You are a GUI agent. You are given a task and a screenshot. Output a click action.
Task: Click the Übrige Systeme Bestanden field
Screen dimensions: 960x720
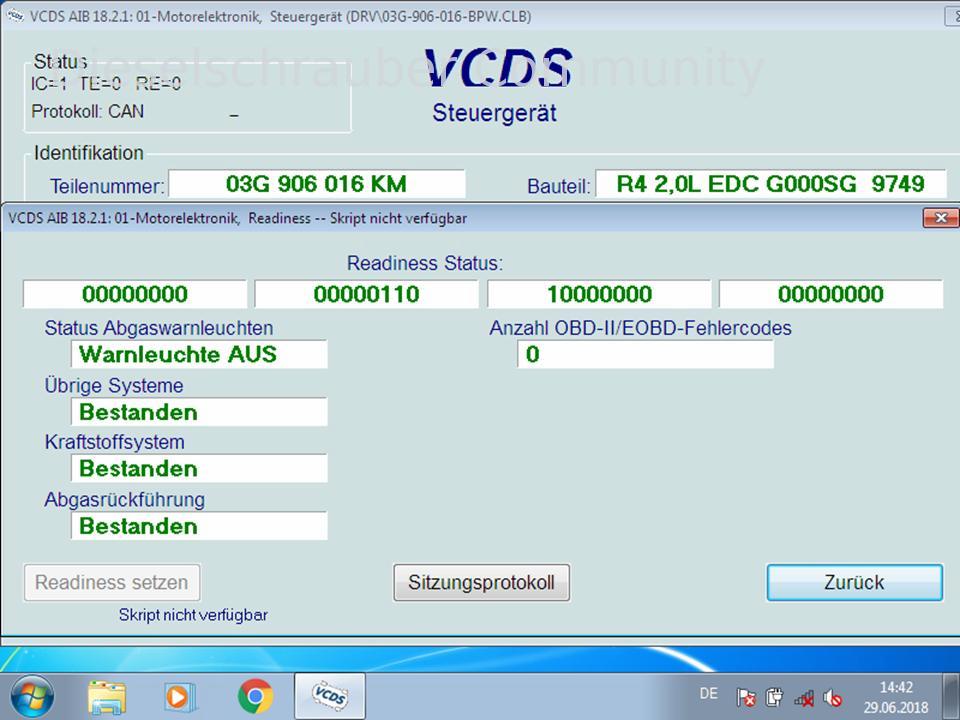click(x=199, y=412)
